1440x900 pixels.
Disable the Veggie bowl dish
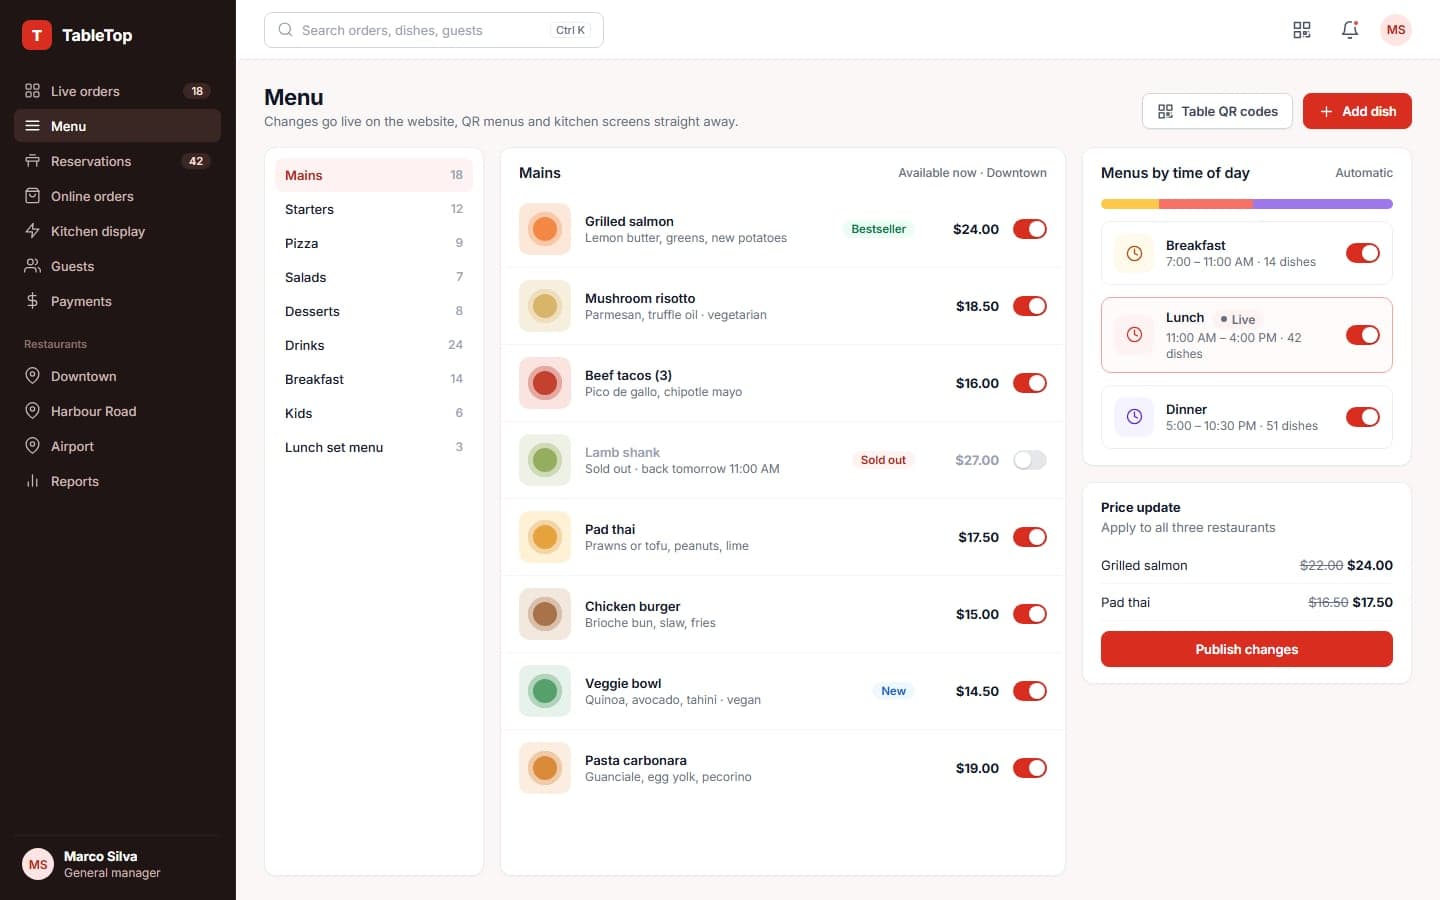[1030, 691]
